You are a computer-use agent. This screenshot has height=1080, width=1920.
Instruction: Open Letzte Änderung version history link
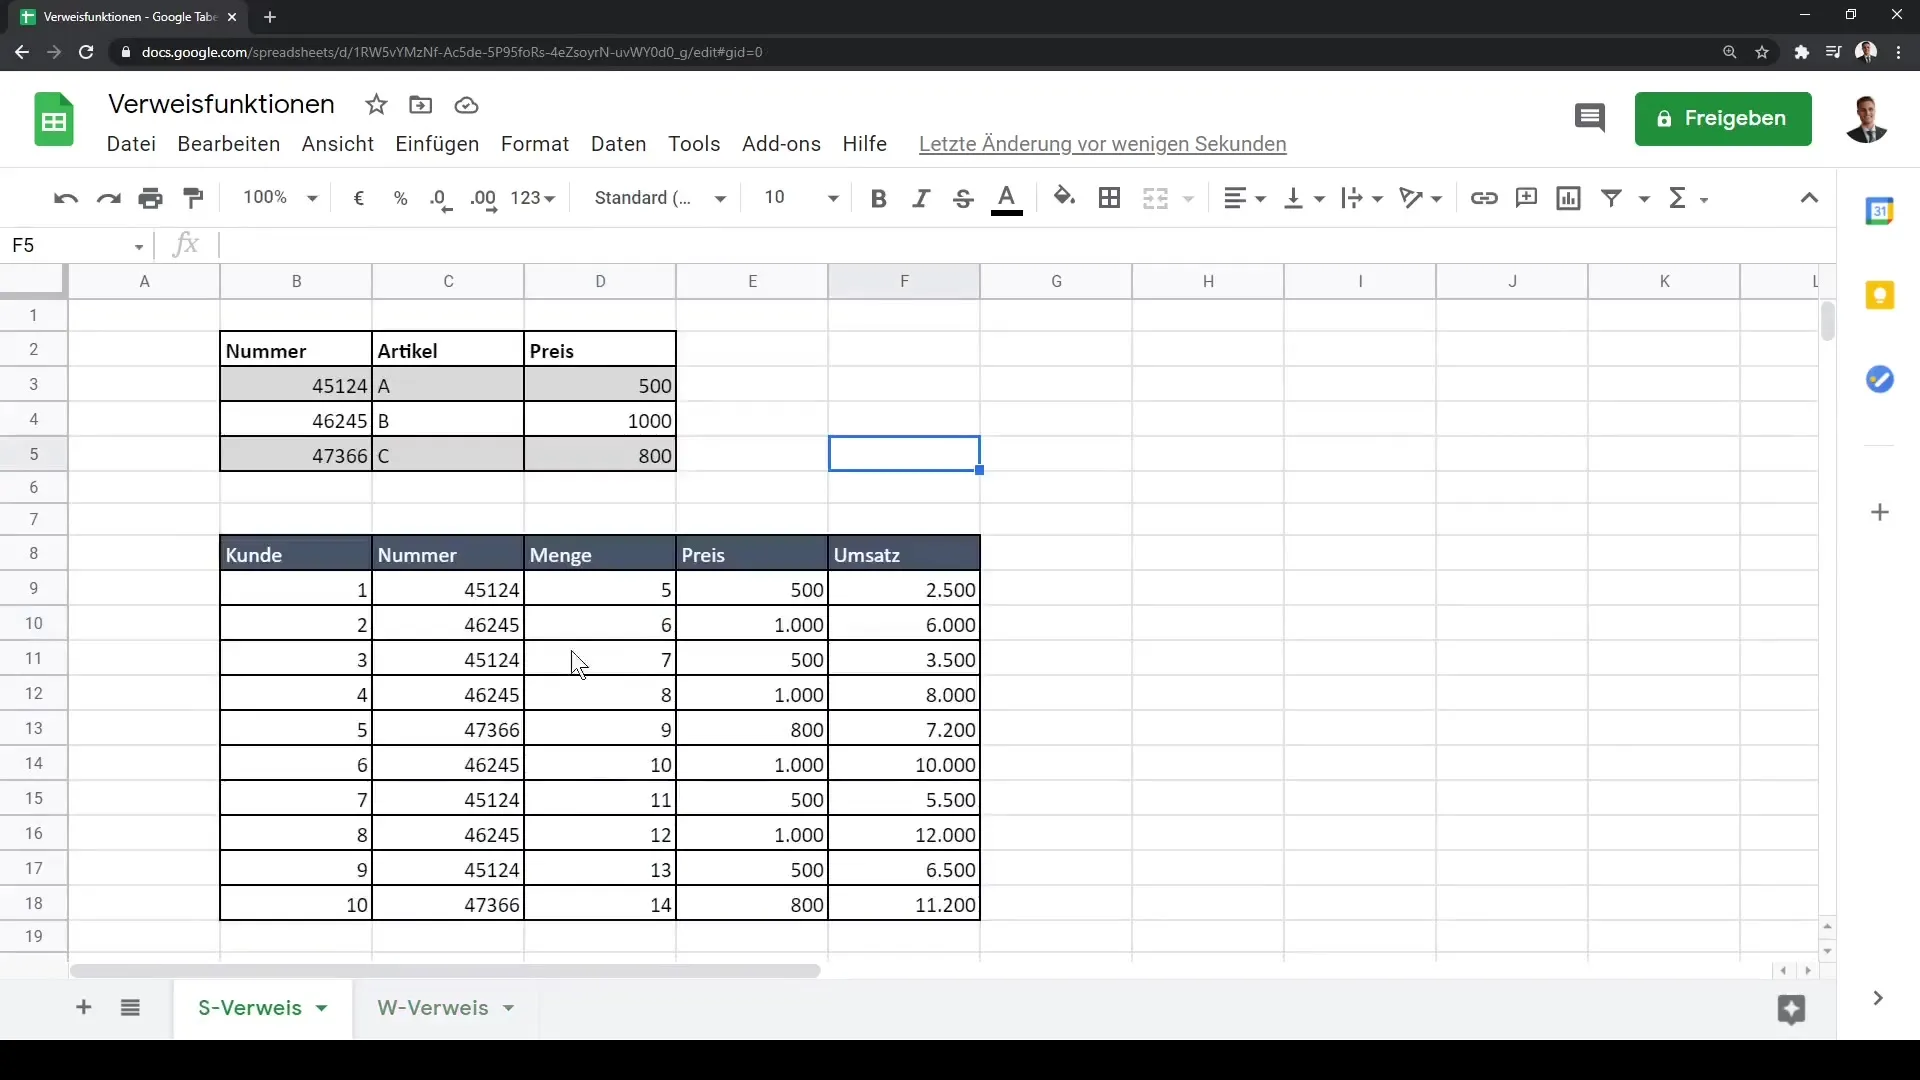click(1102, 144)
